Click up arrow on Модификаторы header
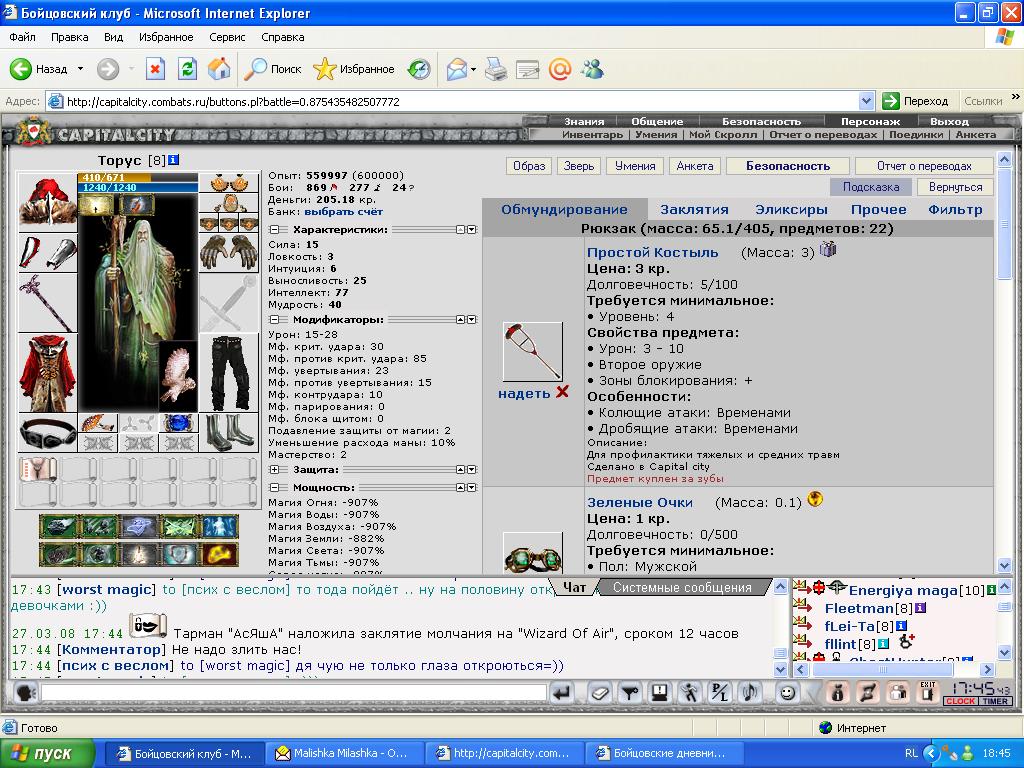1024x768 pixels. point(460,320)
